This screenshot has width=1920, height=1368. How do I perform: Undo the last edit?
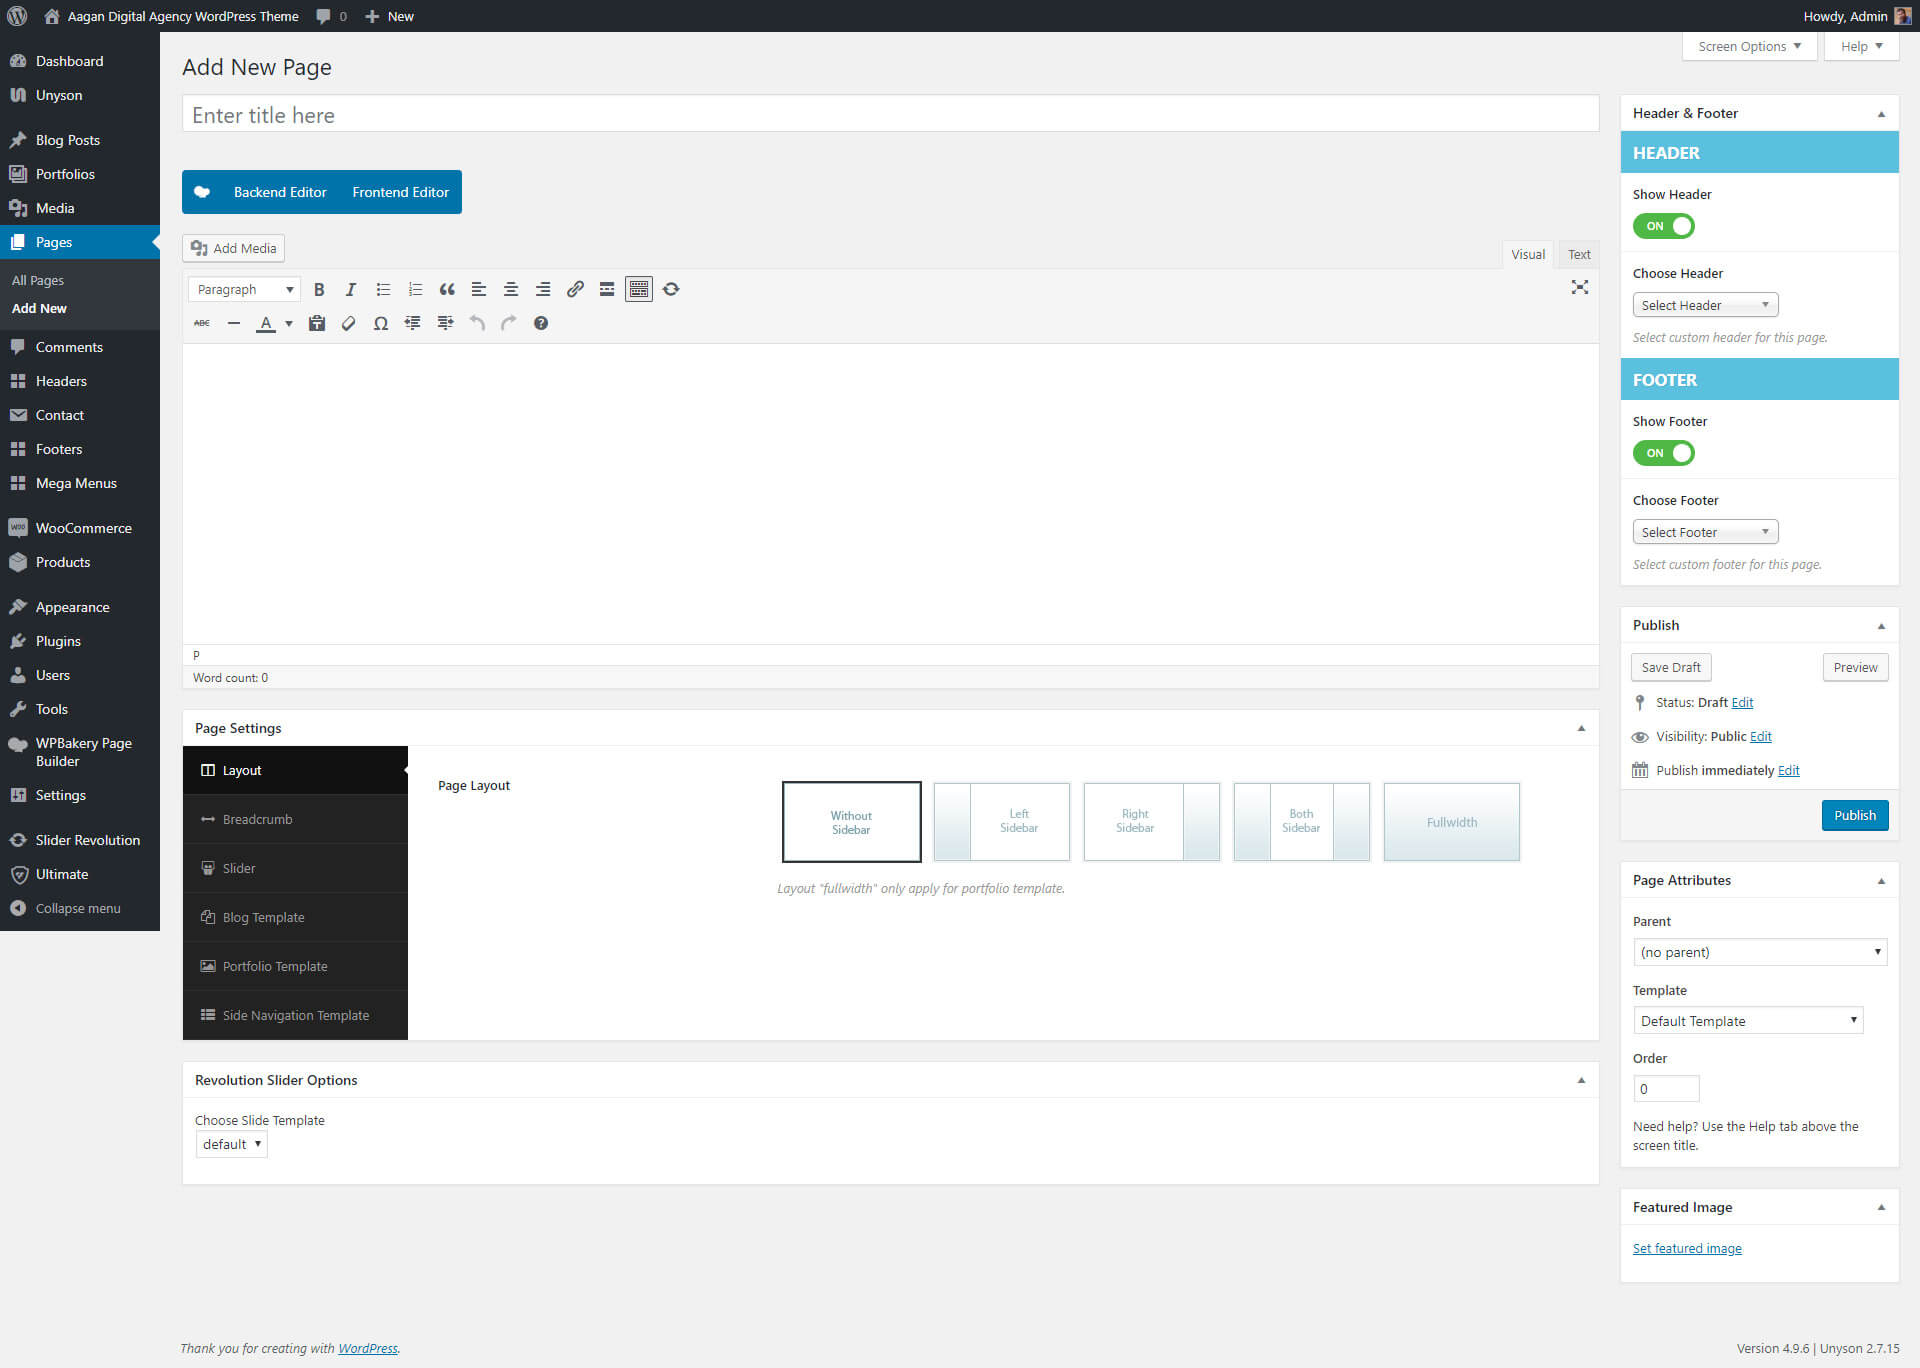(477, 323)
